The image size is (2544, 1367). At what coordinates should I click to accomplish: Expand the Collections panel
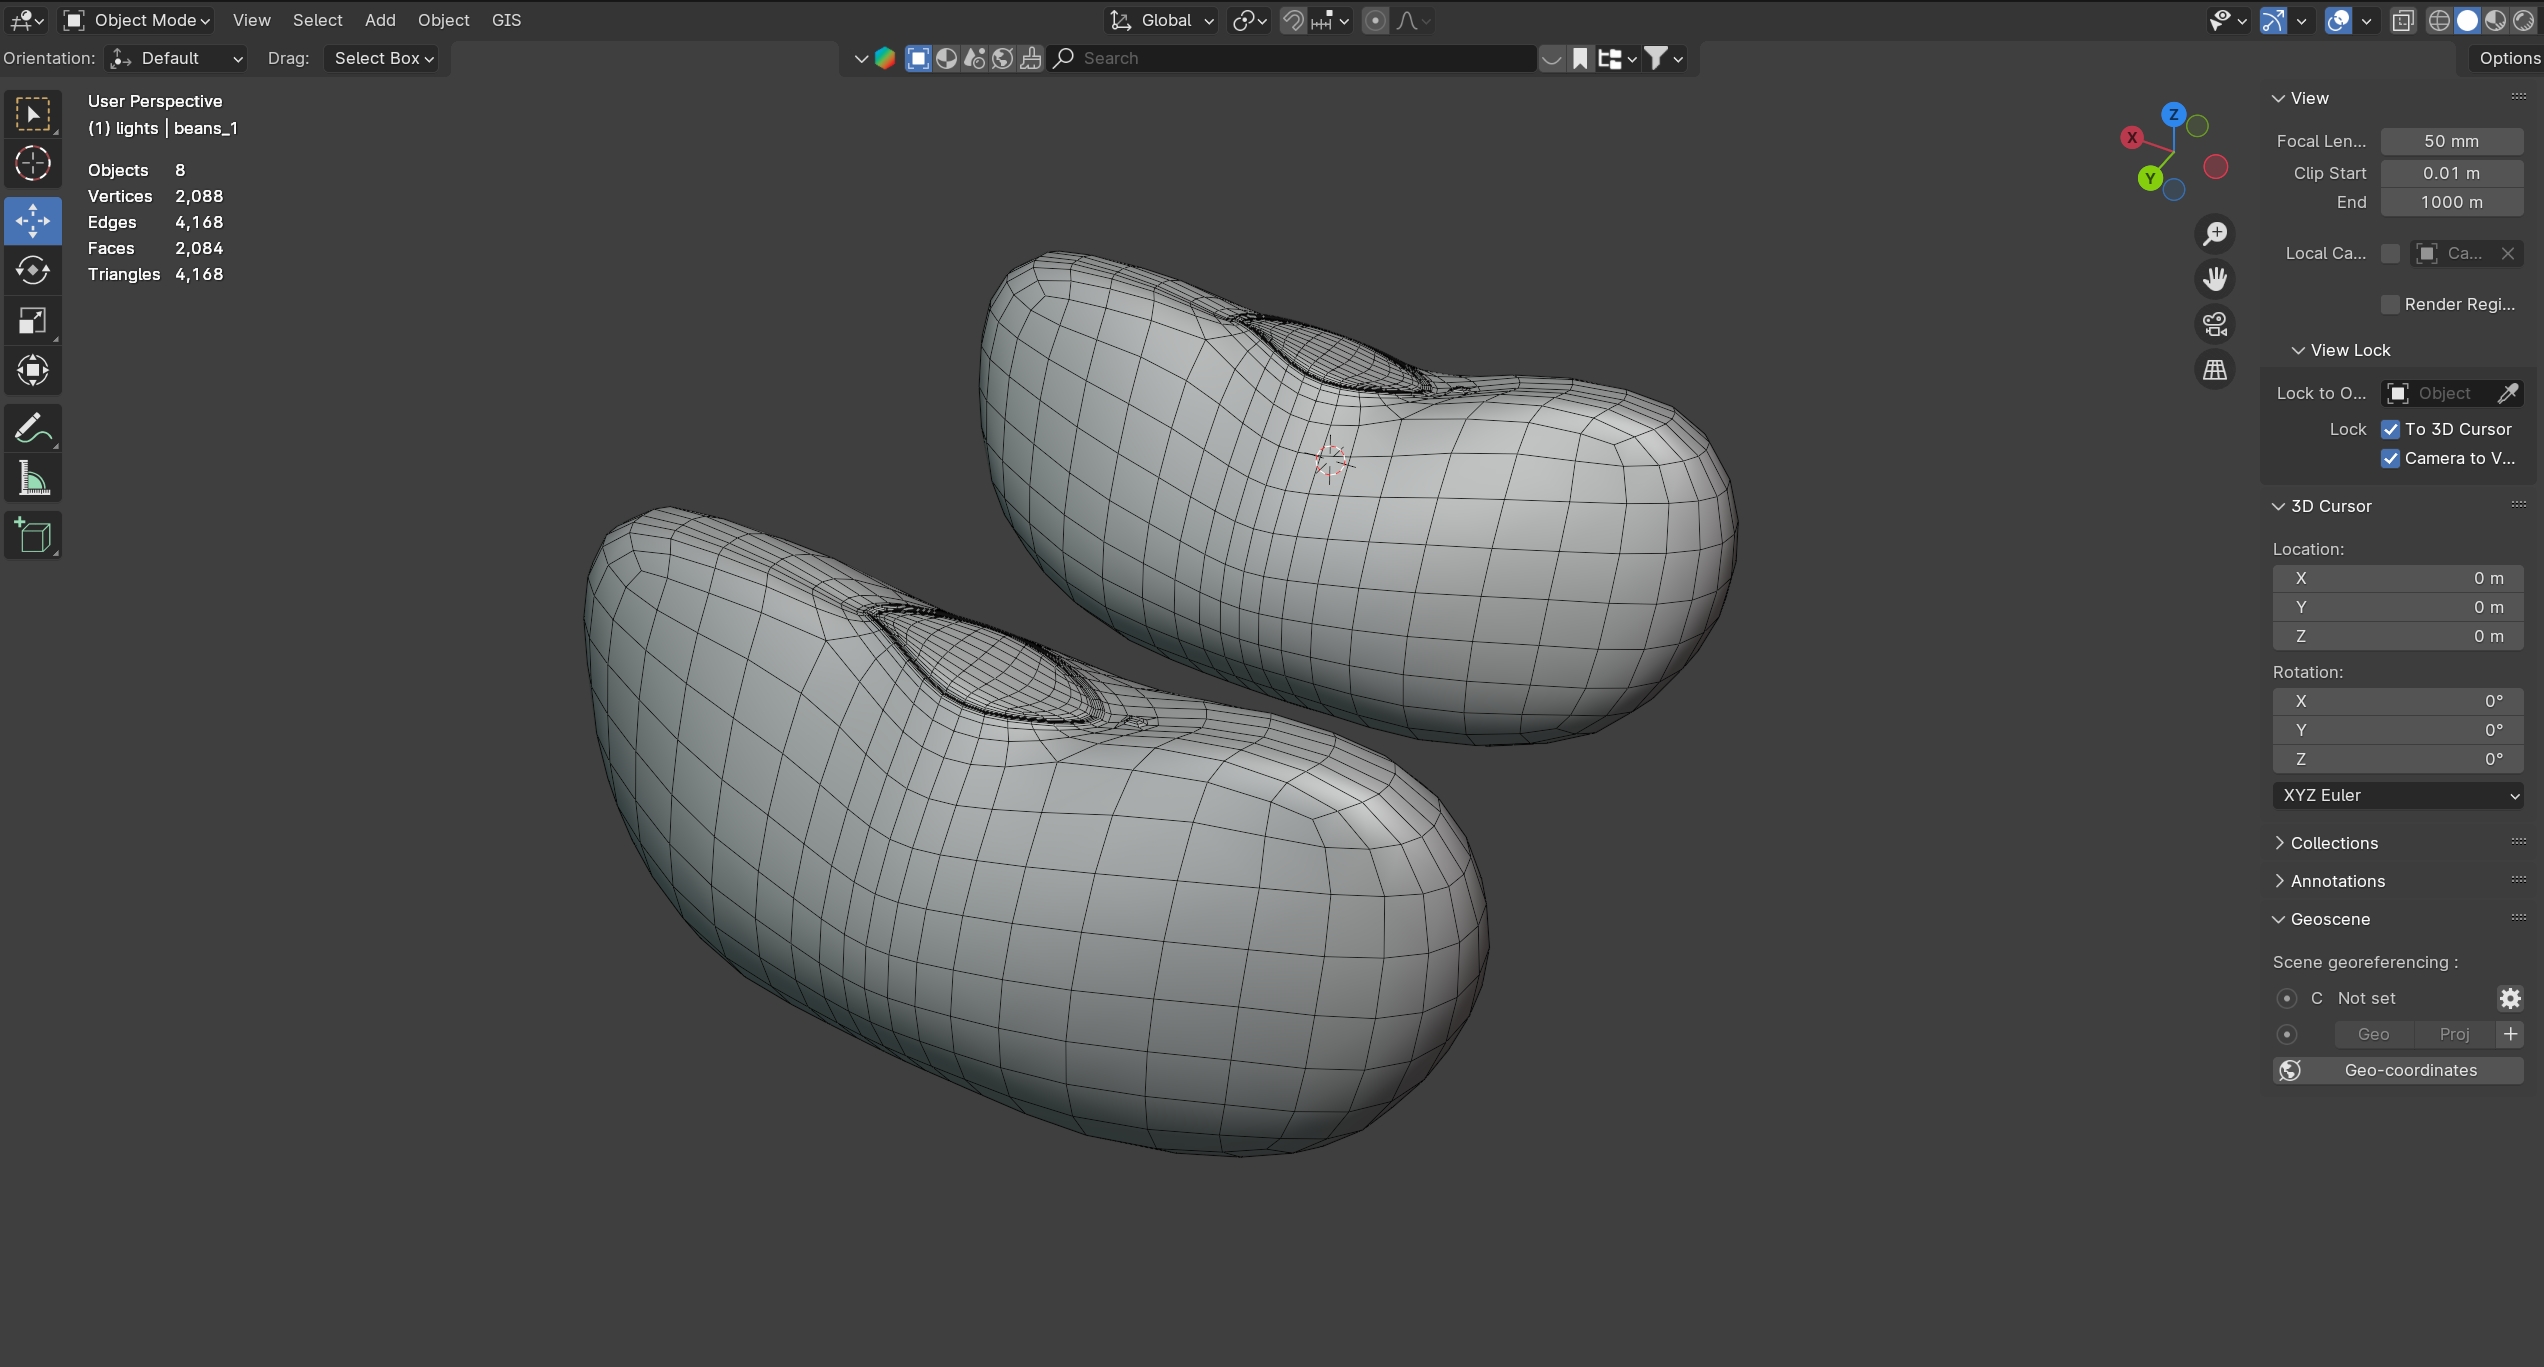(x=2333, y=843)
